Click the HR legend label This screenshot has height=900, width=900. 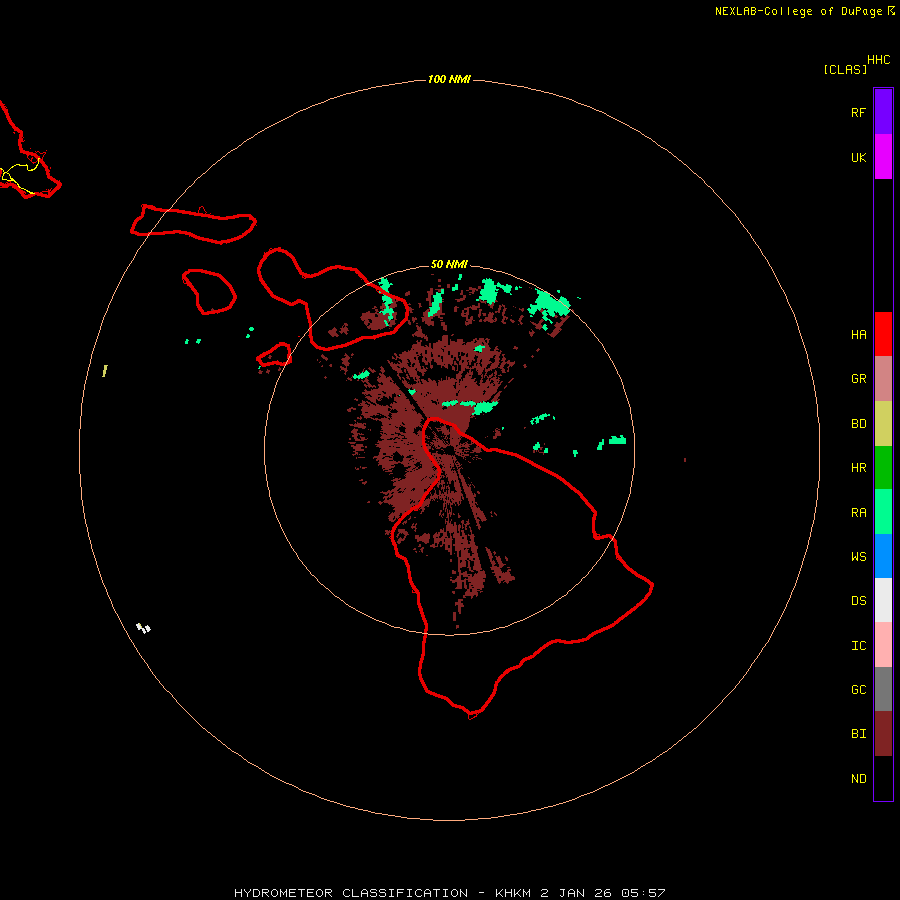coord(858,468)
